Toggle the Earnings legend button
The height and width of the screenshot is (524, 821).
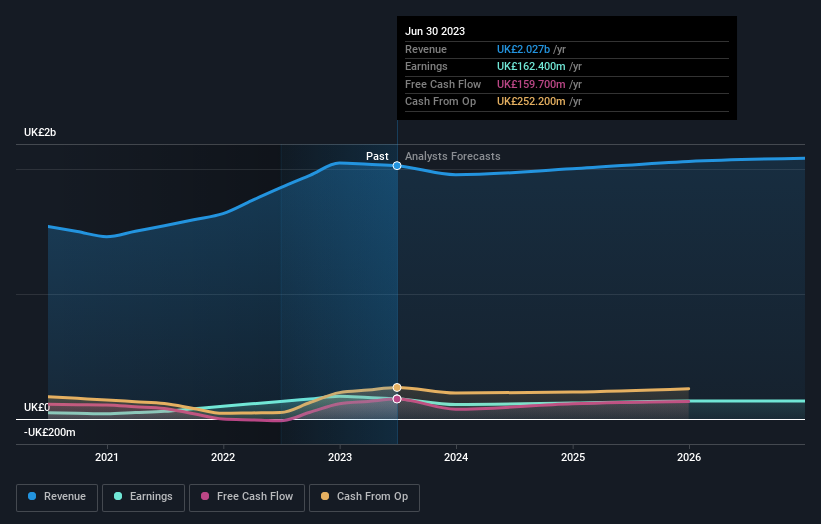pyautogui.click(x=143, y=497)
